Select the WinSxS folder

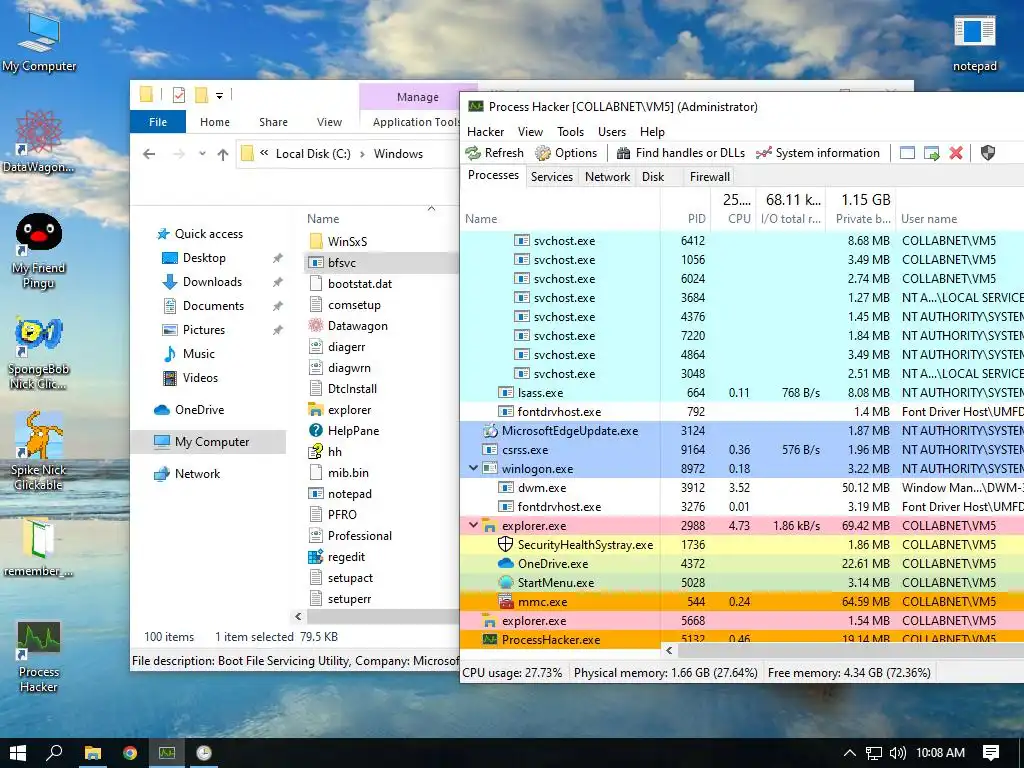click(347, 242)
